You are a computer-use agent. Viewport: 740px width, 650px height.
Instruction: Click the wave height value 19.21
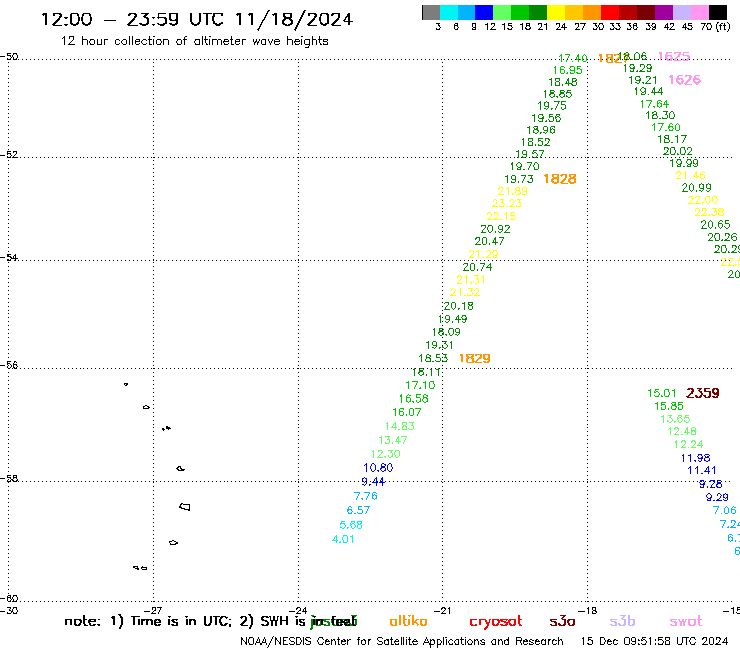click(x=643, y=80)
